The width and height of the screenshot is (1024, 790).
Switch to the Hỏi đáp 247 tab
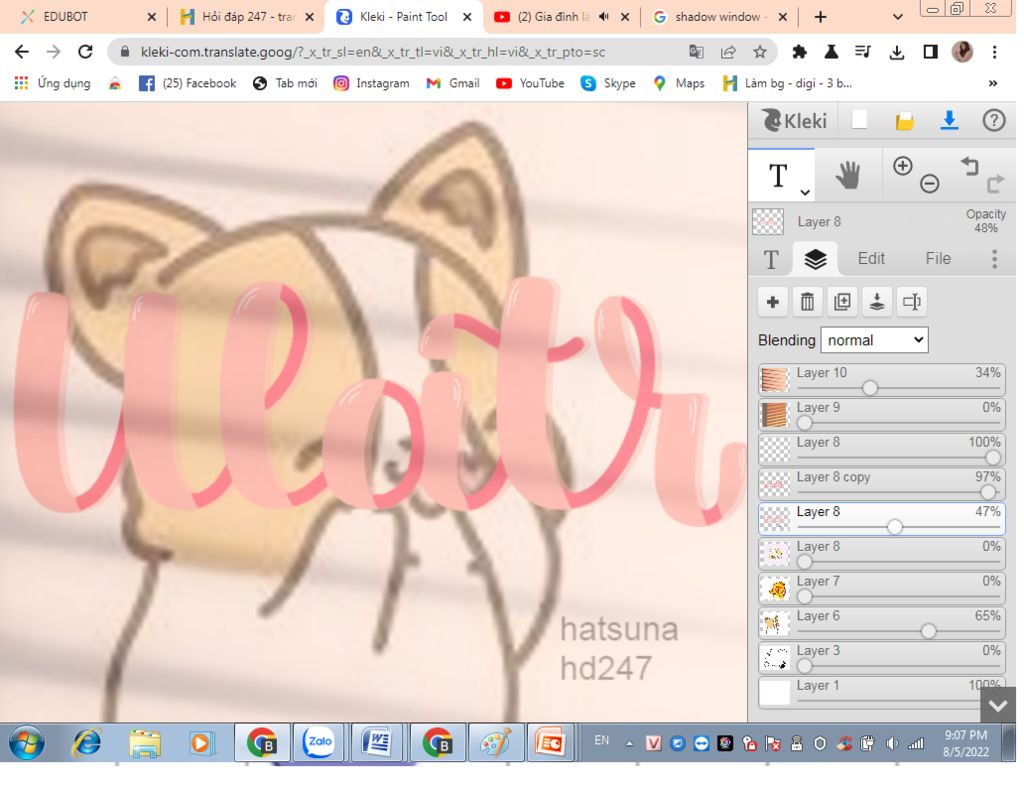point(248,17)
